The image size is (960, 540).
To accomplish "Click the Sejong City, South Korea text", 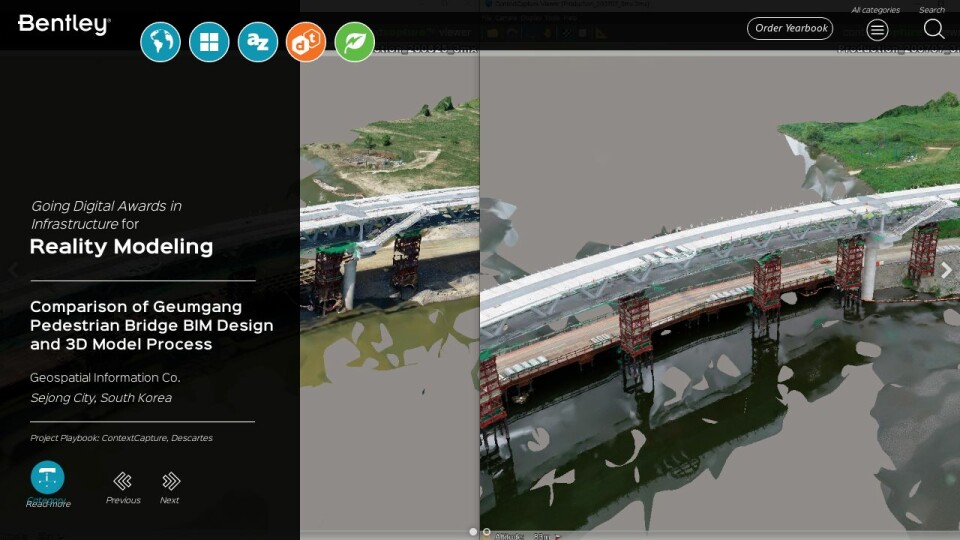I will click(101, 398).
